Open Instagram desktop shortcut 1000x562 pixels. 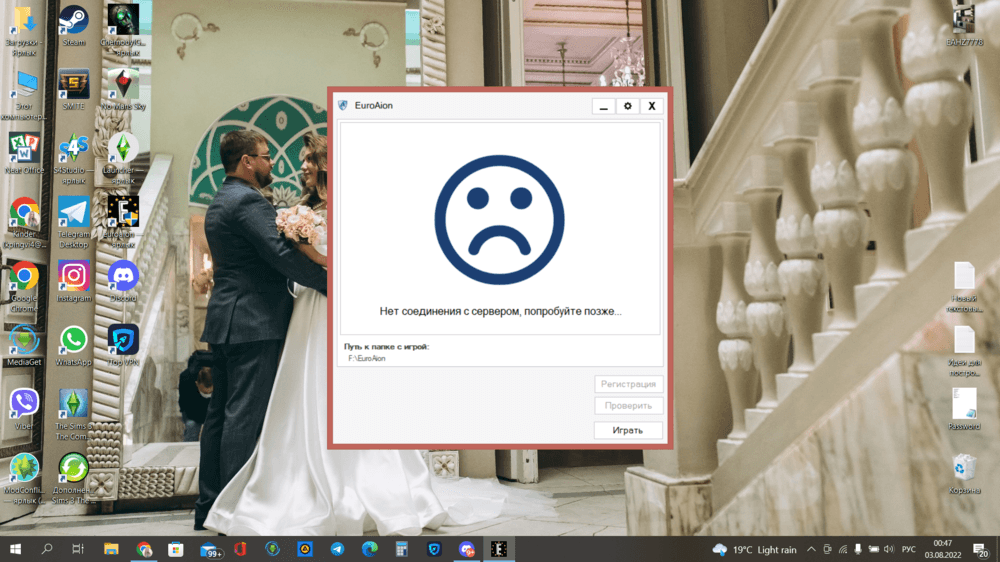pyautogui.click(x=73, y=277)
